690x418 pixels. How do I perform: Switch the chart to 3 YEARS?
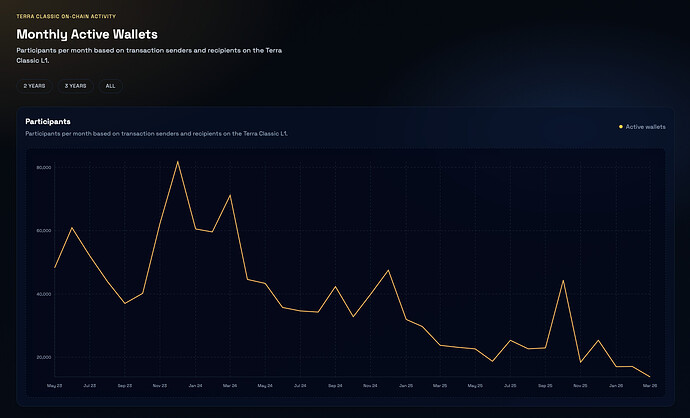75,86
